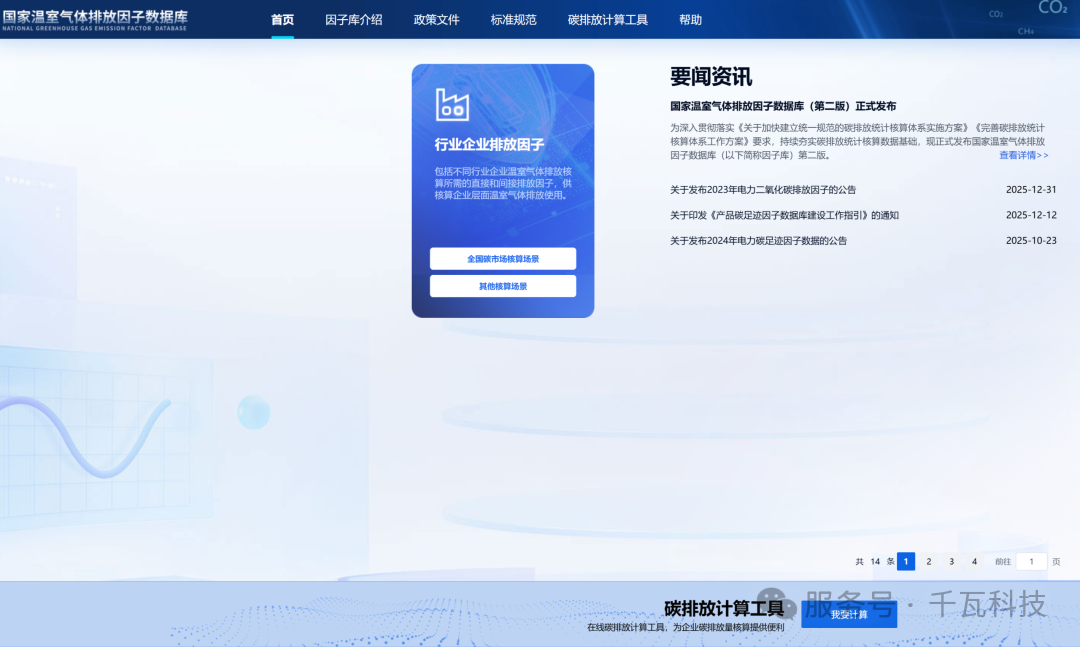Image resolution: width=1080 pixels, height=647 pixels.
Task: Click the date 2025-10-23
Action: (1031, 240)
